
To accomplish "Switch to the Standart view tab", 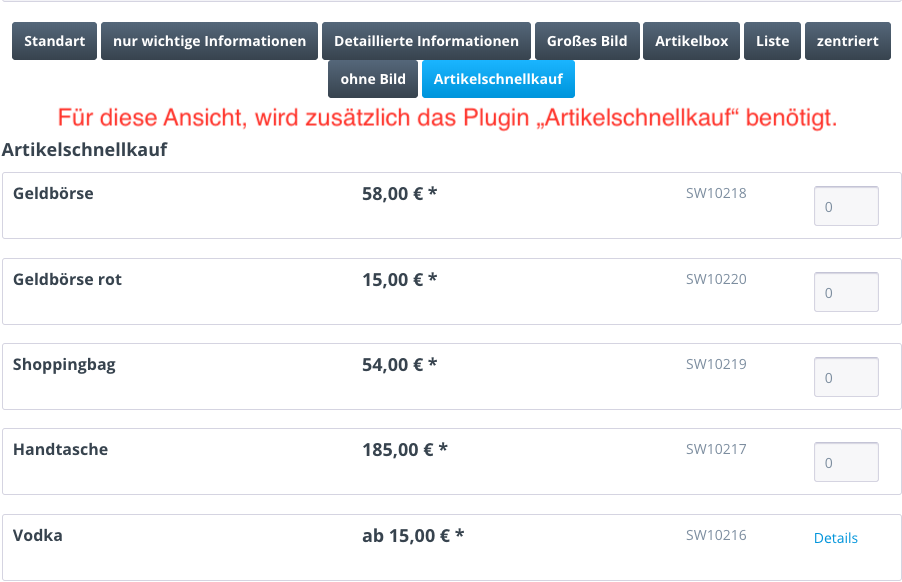I will (x=54, y=41).
